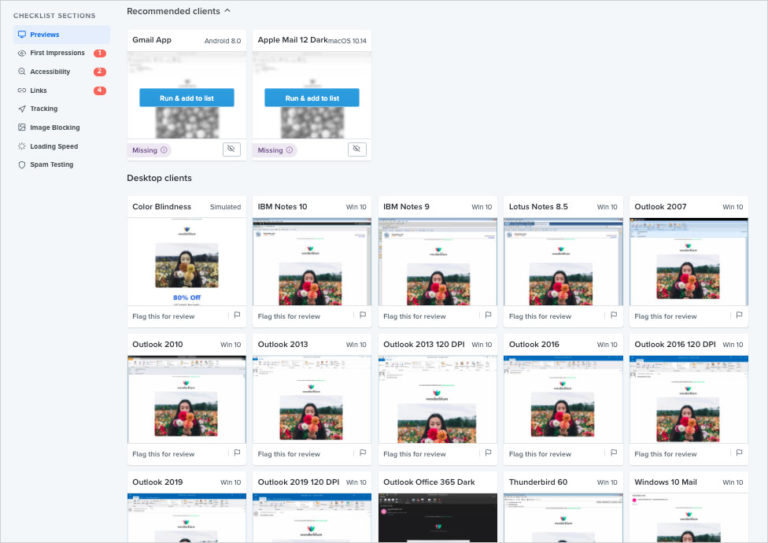This screenshot has width=768, height=543.
Task: Click the Loading Speed spinner icon
Action: click(22, 146)
